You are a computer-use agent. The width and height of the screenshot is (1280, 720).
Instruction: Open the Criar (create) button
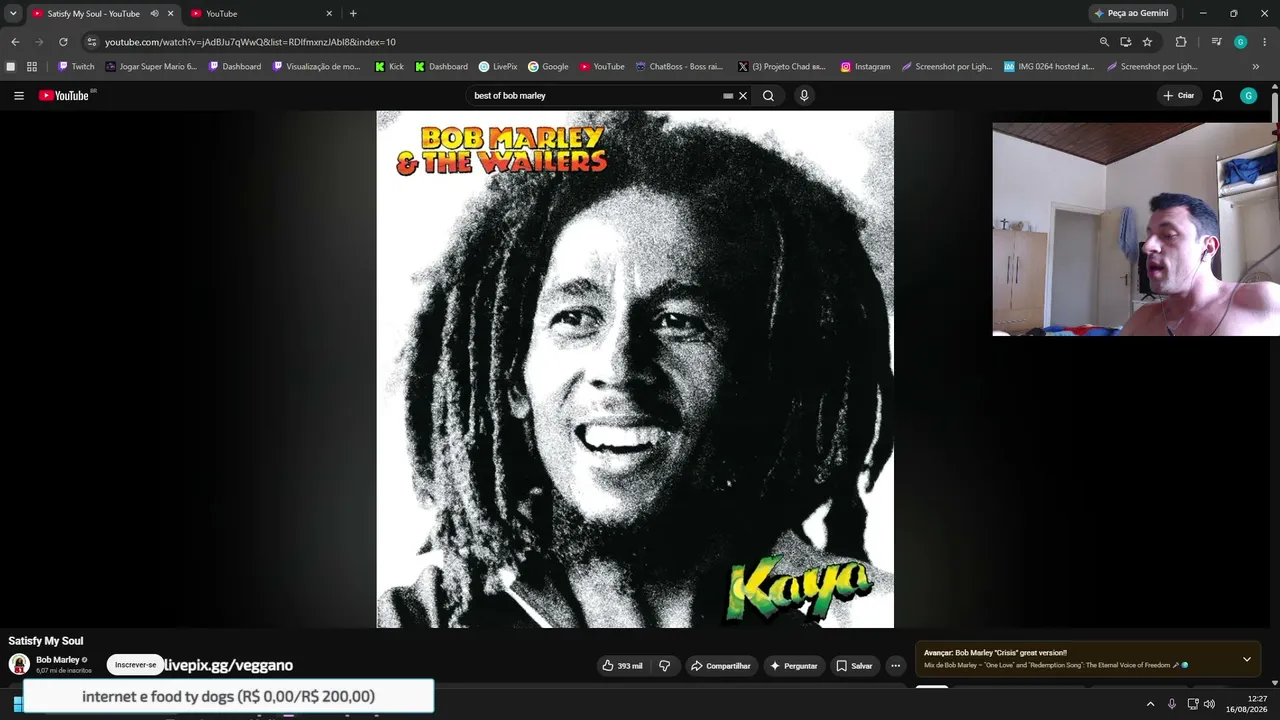pyautogui.click(x=1179, y=96)
